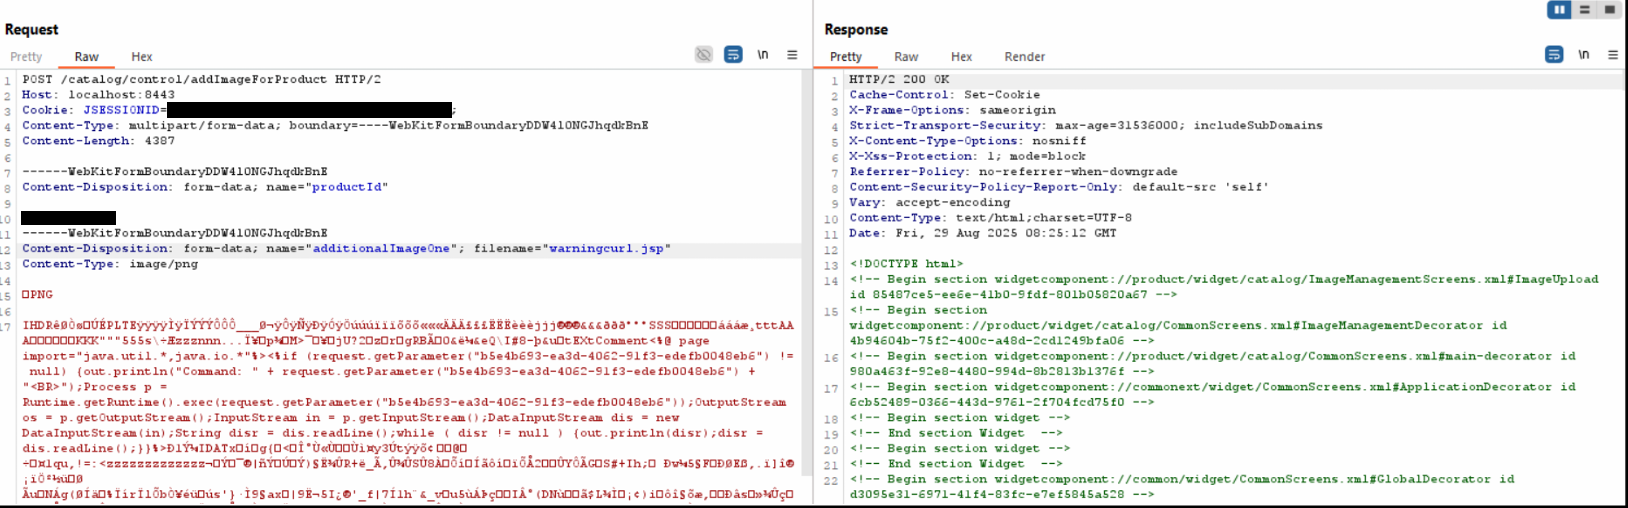Select side-by-side split layout icon
1628x508 pixels.
pos(1559,9)
